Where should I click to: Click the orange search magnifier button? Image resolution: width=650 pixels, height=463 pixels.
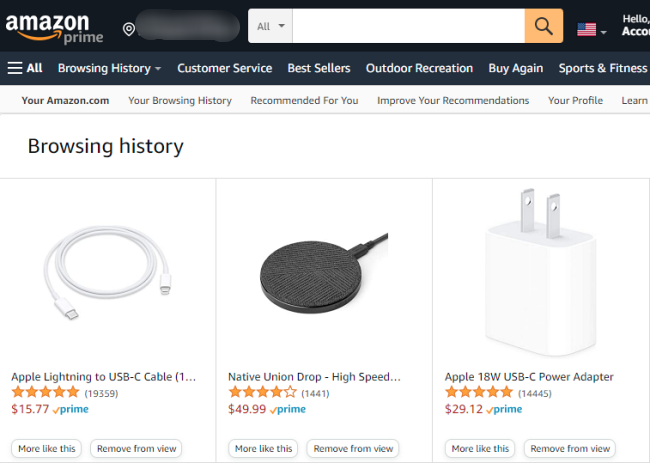point(544,26)
